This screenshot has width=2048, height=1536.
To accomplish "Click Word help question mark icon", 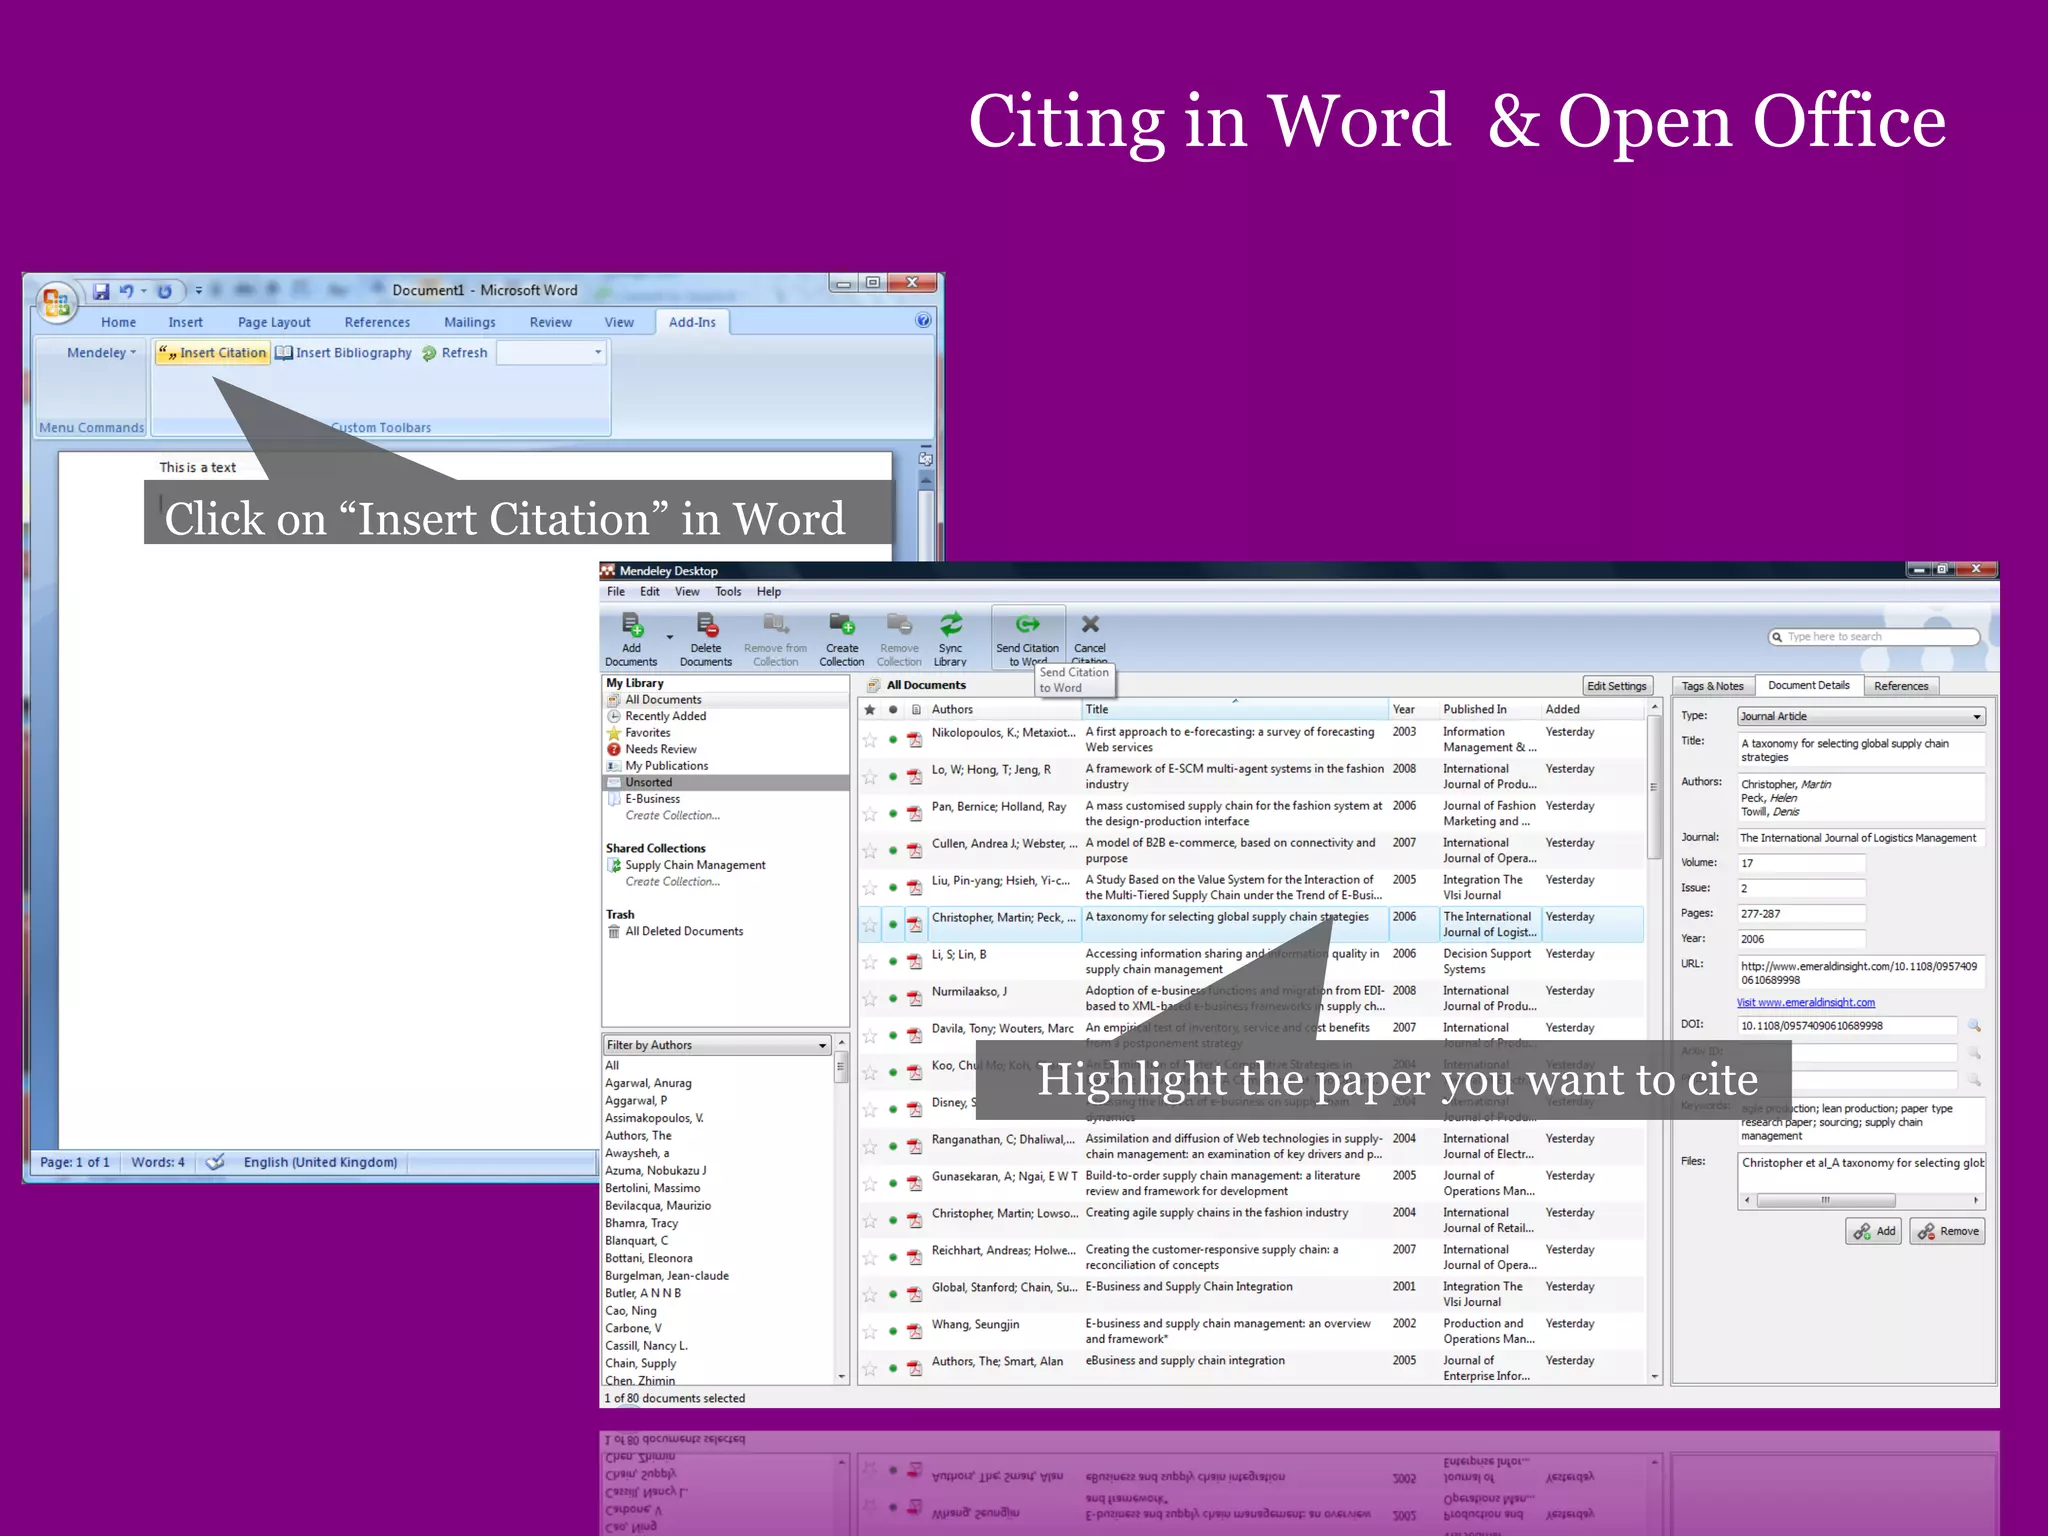I will tap(923, 320).
